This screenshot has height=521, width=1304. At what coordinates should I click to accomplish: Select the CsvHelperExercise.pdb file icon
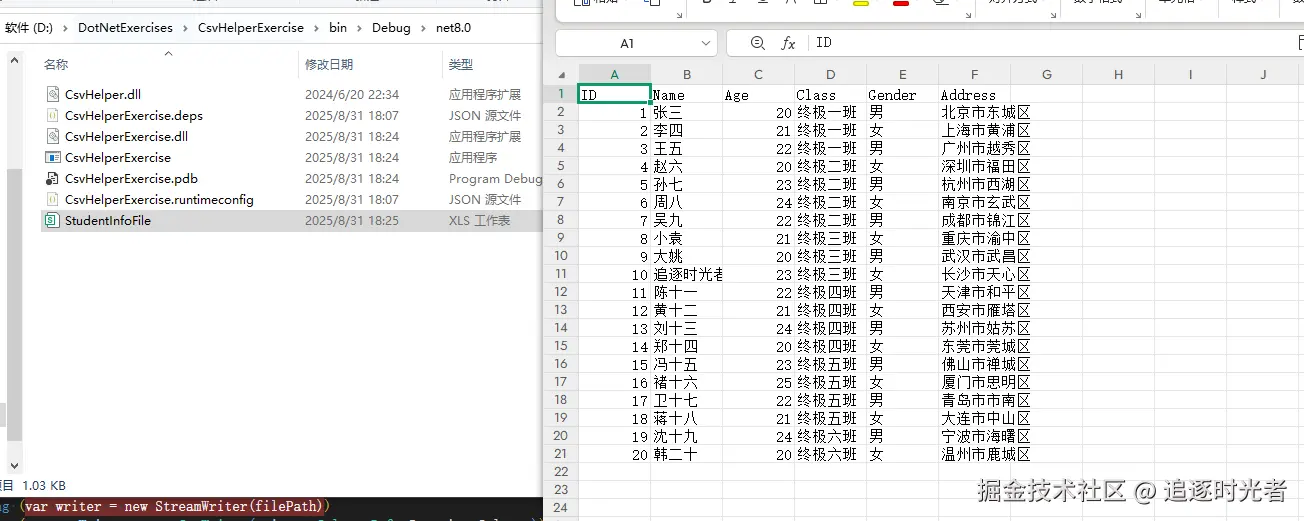pyautogui.click(x=53, y=178)
